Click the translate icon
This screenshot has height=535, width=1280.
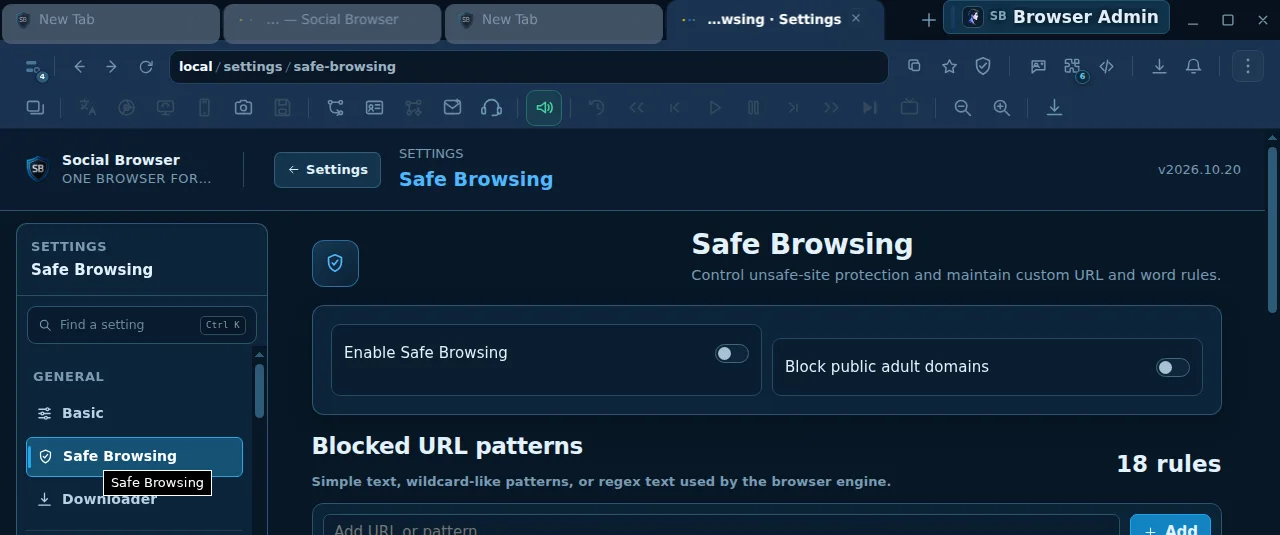click(x=88, y=108)
